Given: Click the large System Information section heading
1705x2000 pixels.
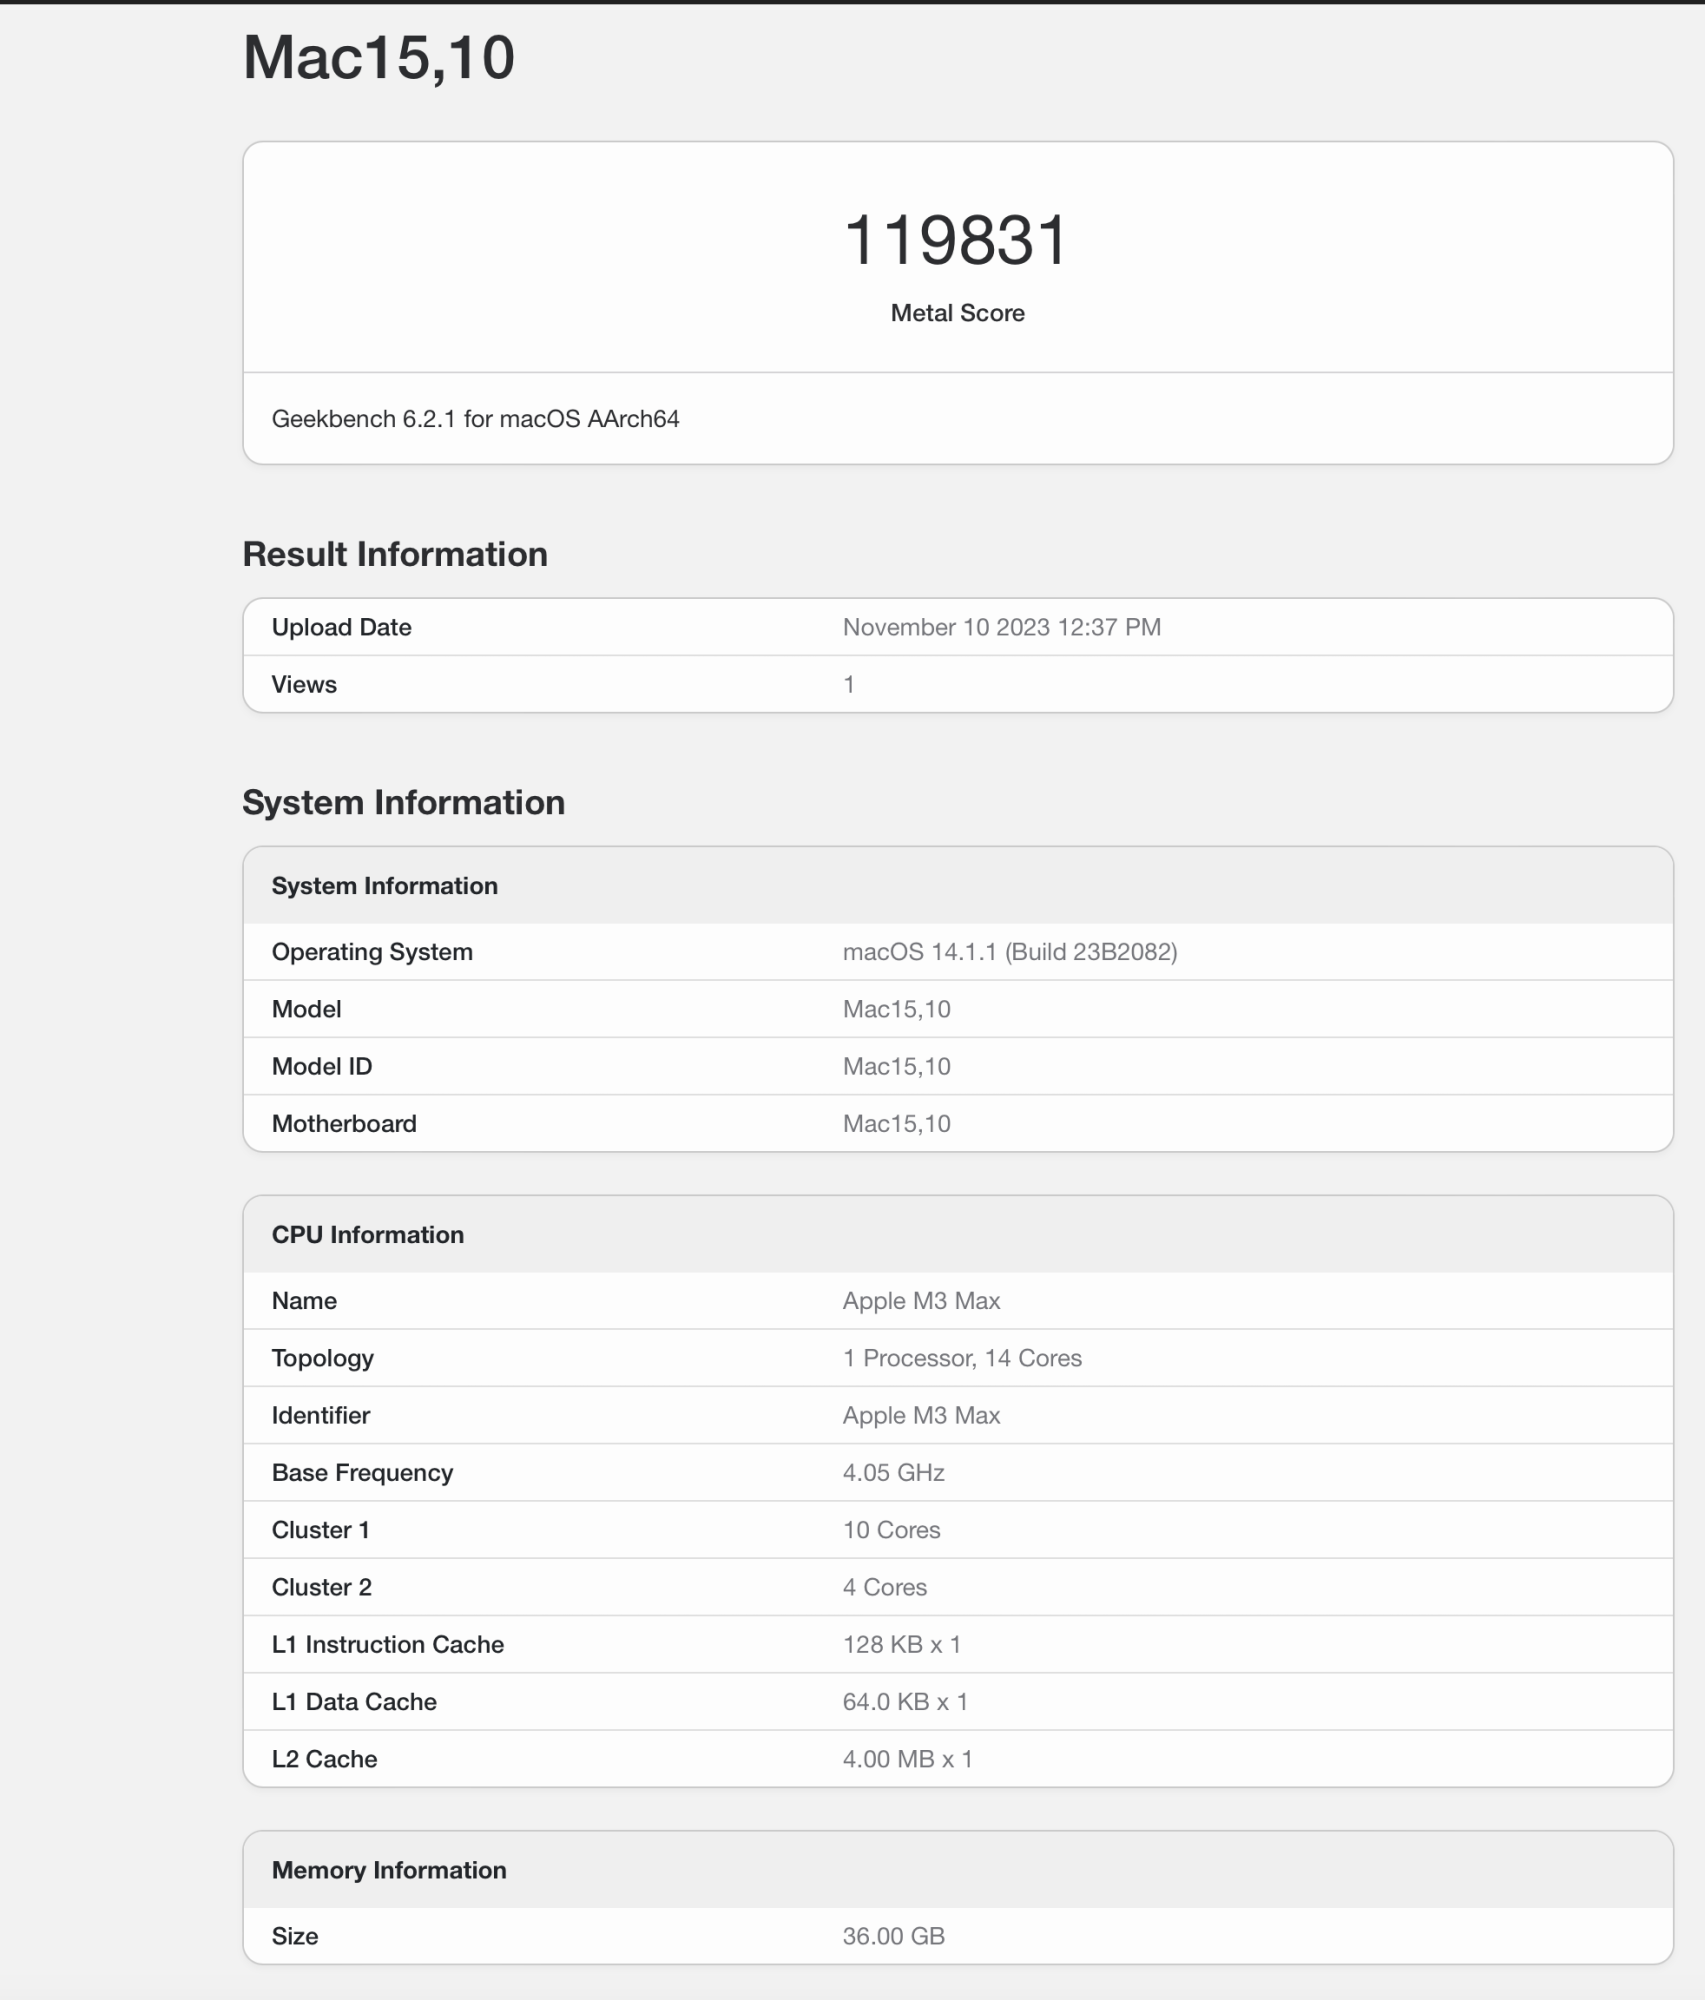Looking at the screenshot, I should pyautogui.click(x=404, y=802).
